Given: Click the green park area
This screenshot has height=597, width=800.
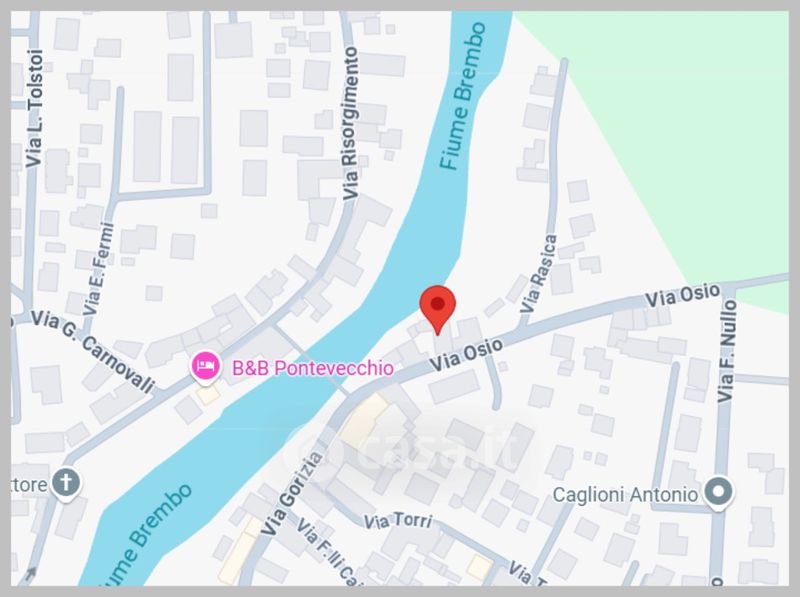Looking at the screenshot, I should [684, 128].
